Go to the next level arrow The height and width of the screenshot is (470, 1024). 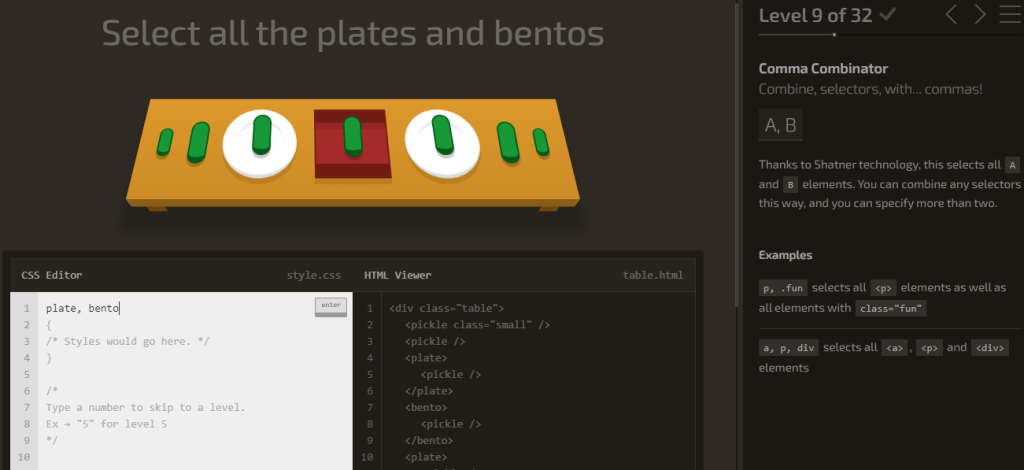tap(980, 14)
